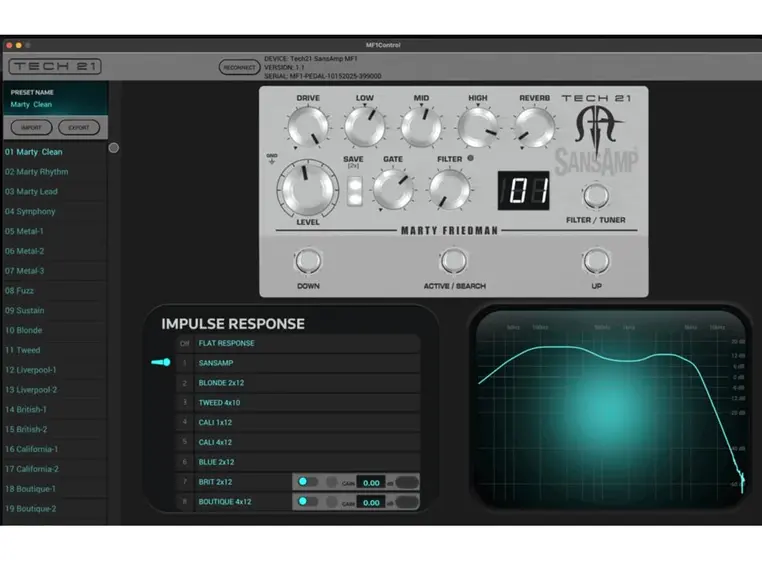
Task: Click the MID knob
Action: (421, 127)
